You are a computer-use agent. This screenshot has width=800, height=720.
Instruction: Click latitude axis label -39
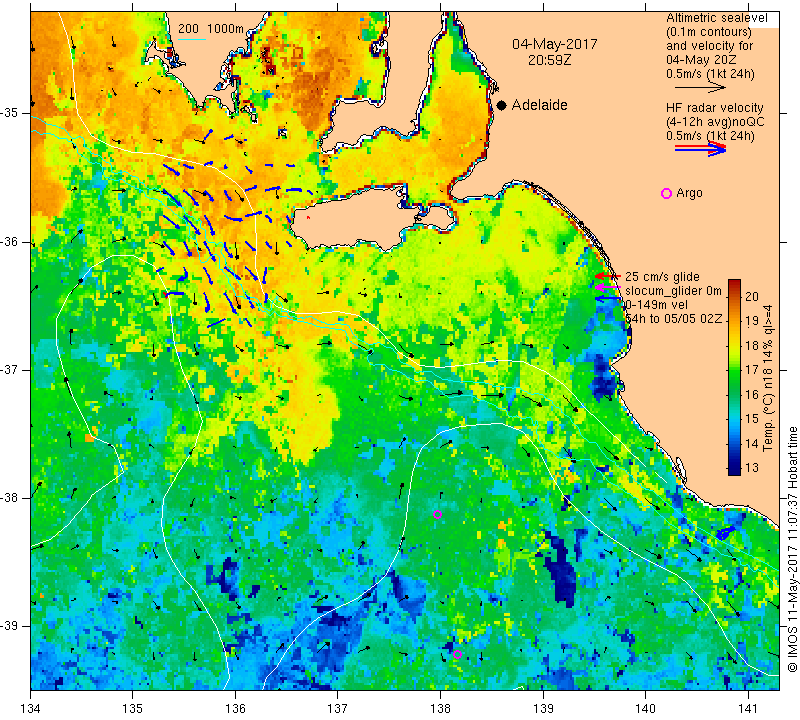tap(11, 626)
